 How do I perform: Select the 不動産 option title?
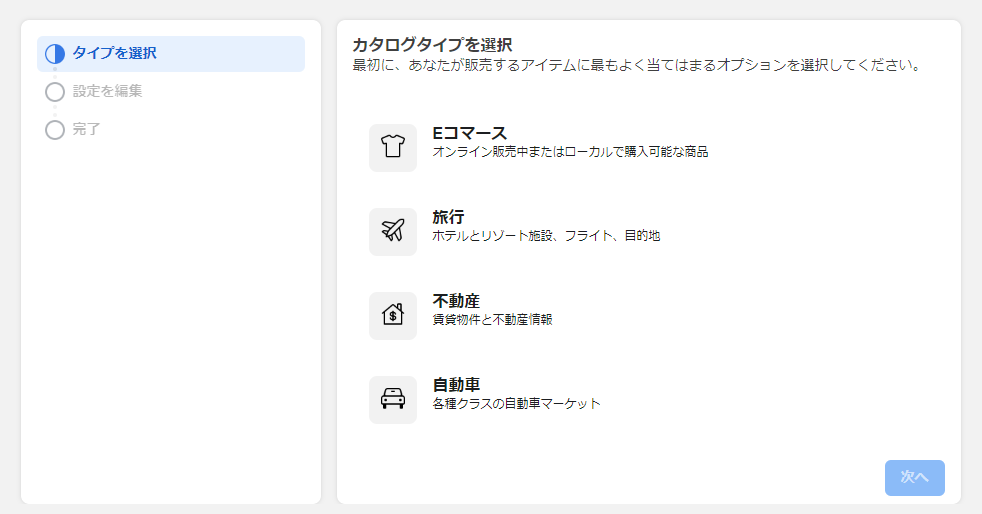456,301
